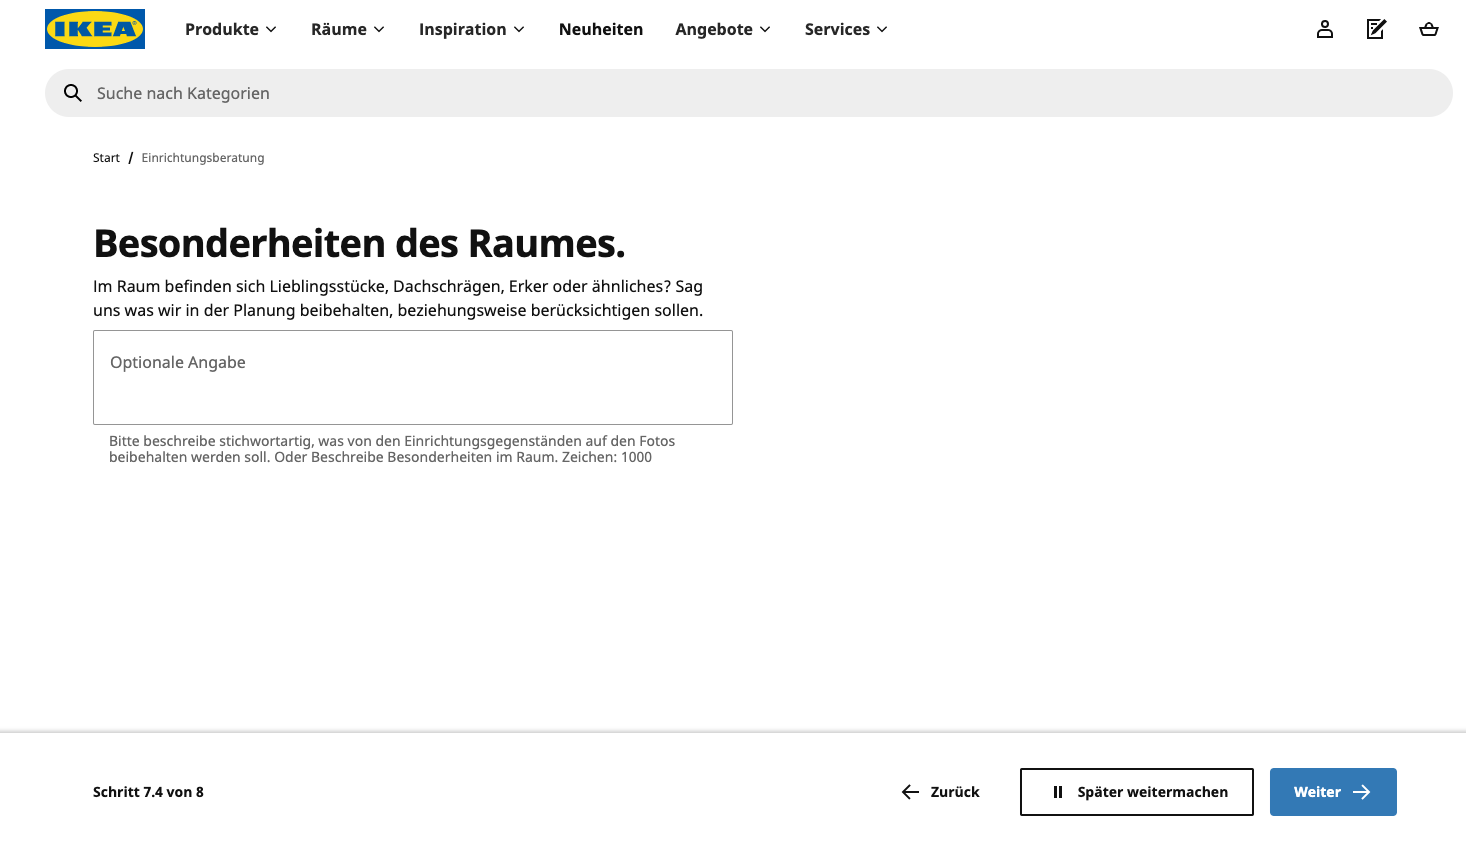The width and height of the screenshot is (1466, 846).
Task: Expand the Räume dropdown menu
Action: (347, 29)
